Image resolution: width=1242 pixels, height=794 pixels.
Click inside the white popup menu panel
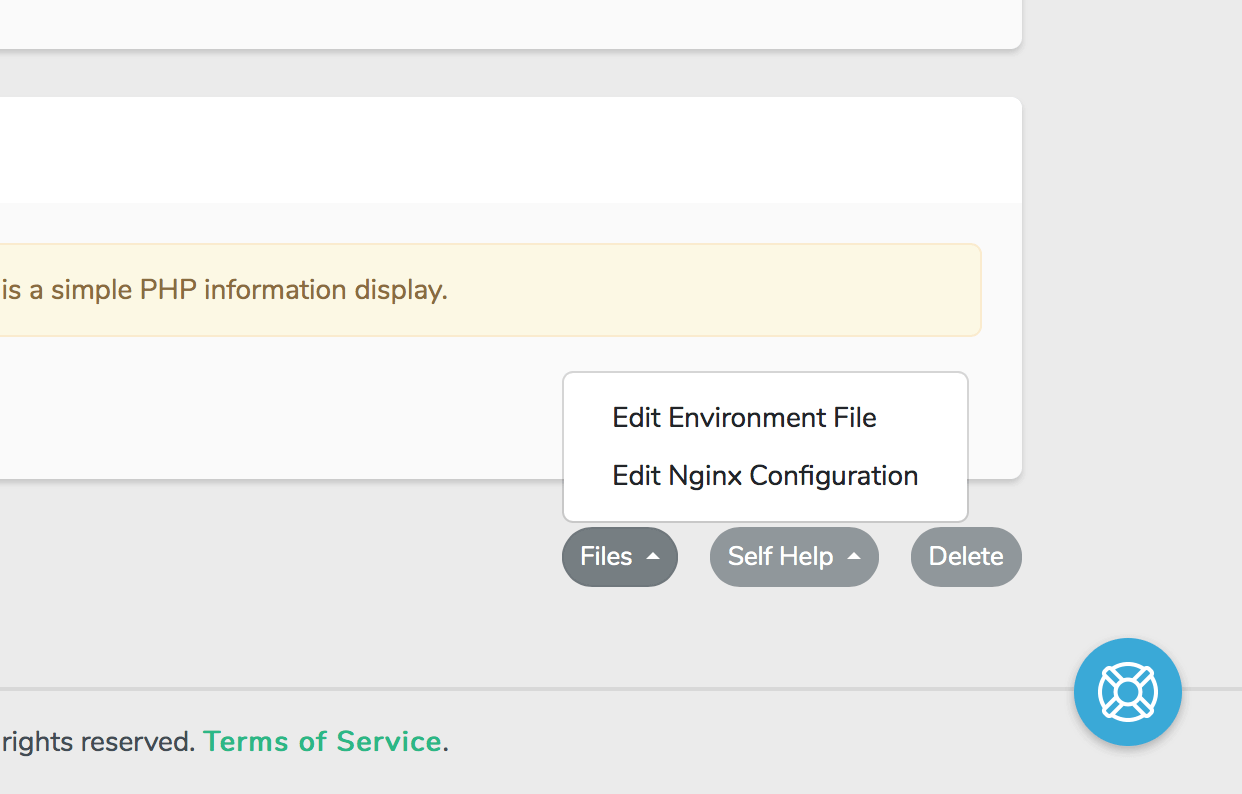pos(765,446)
